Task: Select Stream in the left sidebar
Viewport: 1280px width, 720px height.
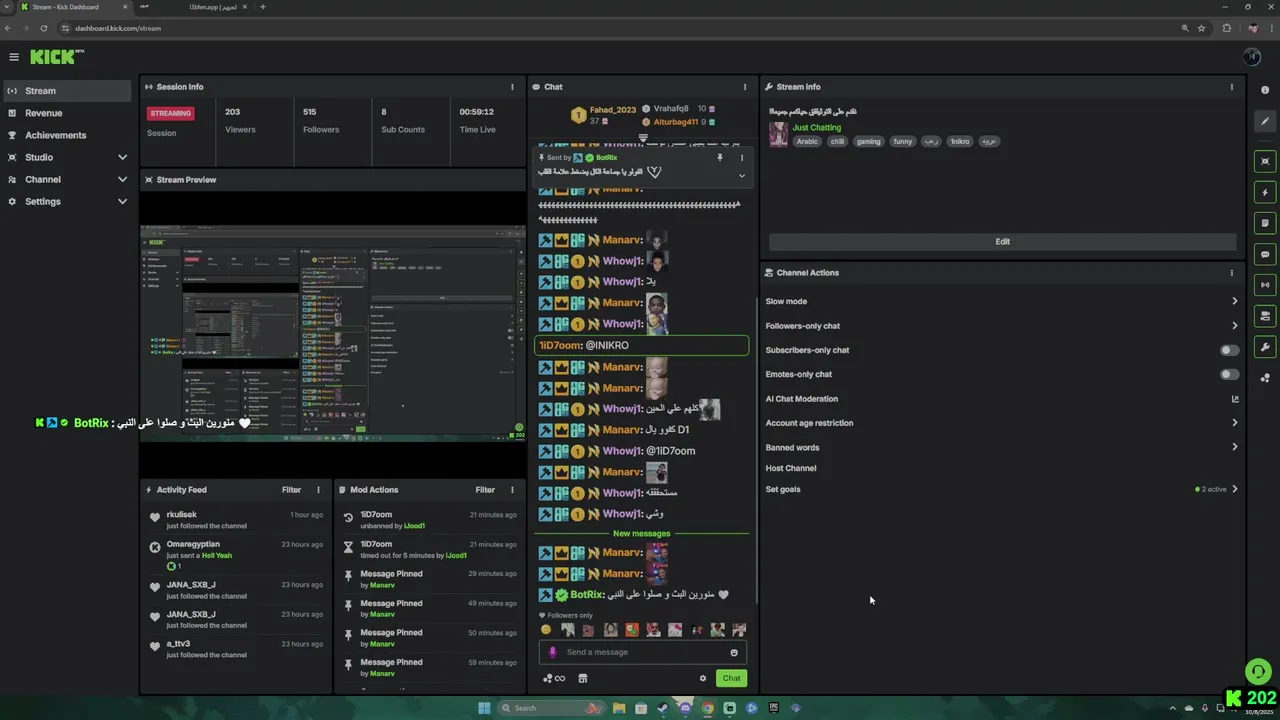Action: (x=66, y=91)
